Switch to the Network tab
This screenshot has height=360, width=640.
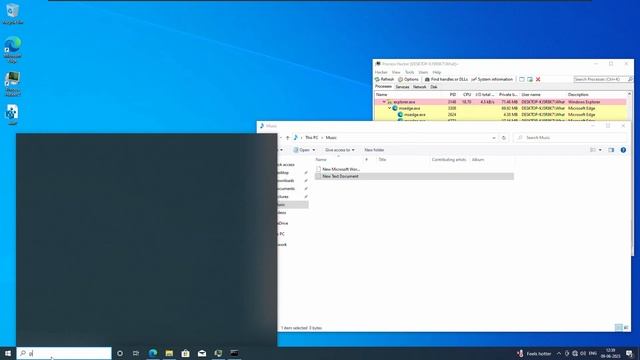click(x=419, y=87)
